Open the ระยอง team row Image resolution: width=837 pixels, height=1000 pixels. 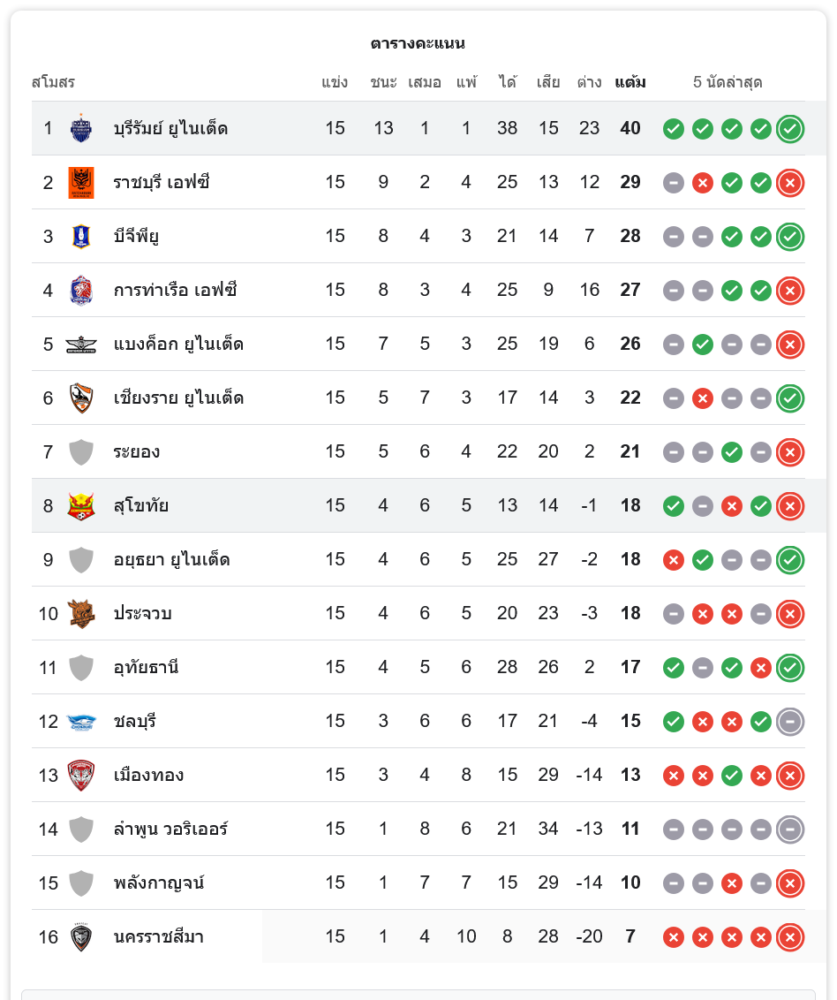click(137, 452)
